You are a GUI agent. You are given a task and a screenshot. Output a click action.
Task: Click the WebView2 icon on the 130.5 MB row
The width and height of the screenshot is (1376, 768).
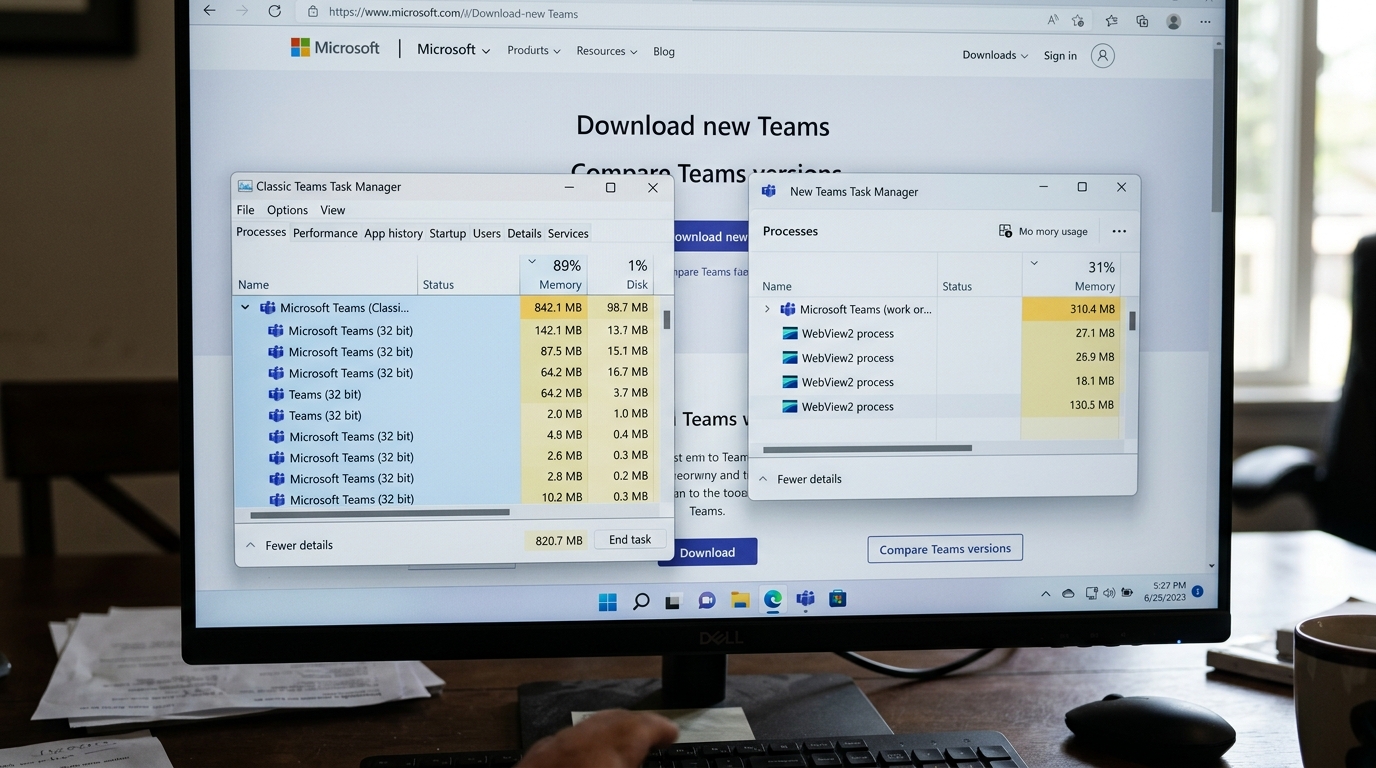tap(790, 407)
